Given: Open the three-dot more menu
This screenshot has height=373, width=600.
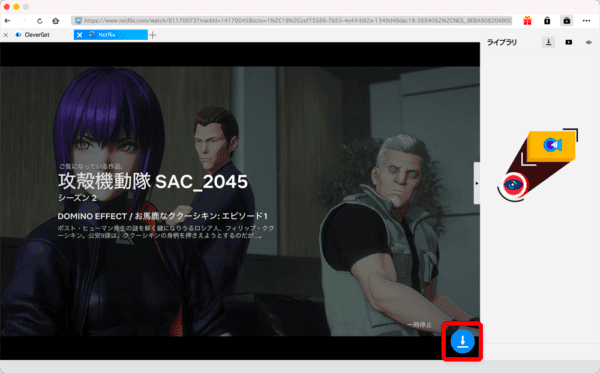Looking at the screenshot, I should [x=586, y=21].
